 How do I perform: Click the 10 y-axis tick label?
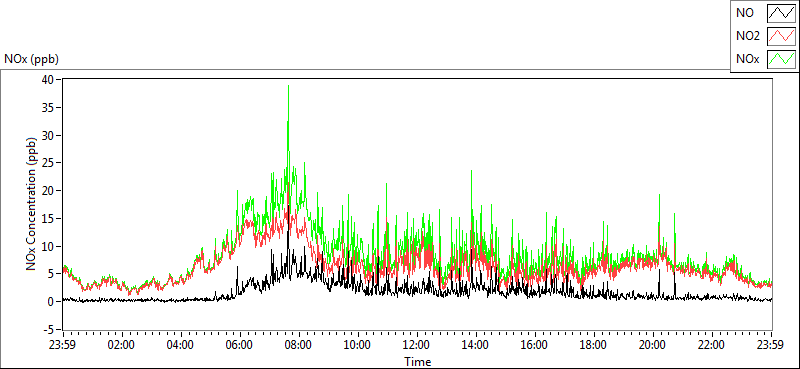(x=48, y=246)
